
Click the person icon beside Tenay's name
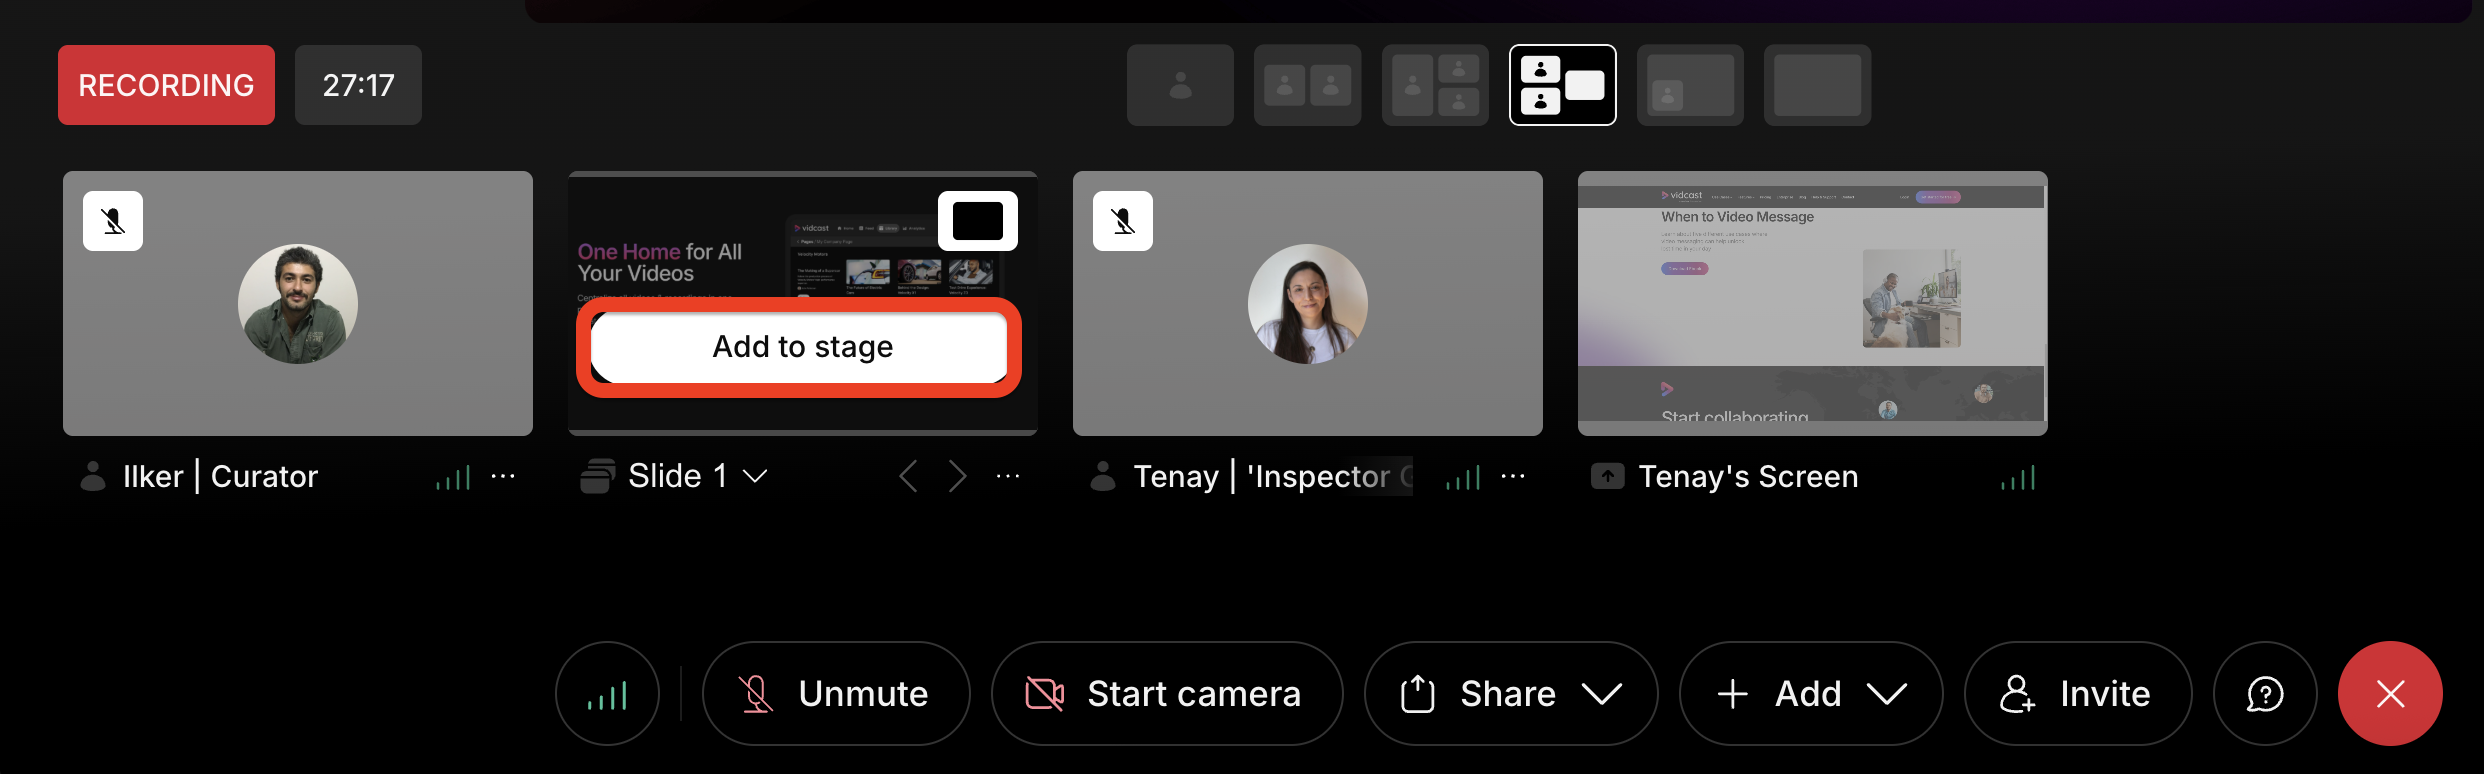pyautogui.click(x=1103, y=476)
